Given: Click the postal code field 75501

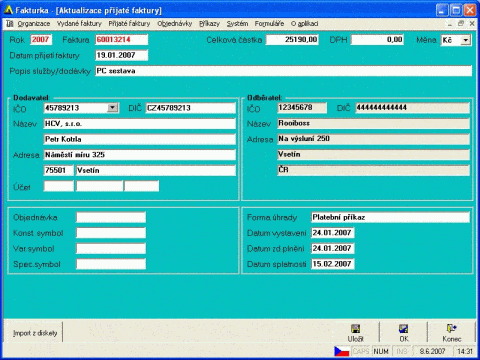Looking at the screenshot, I should (58, 170).
